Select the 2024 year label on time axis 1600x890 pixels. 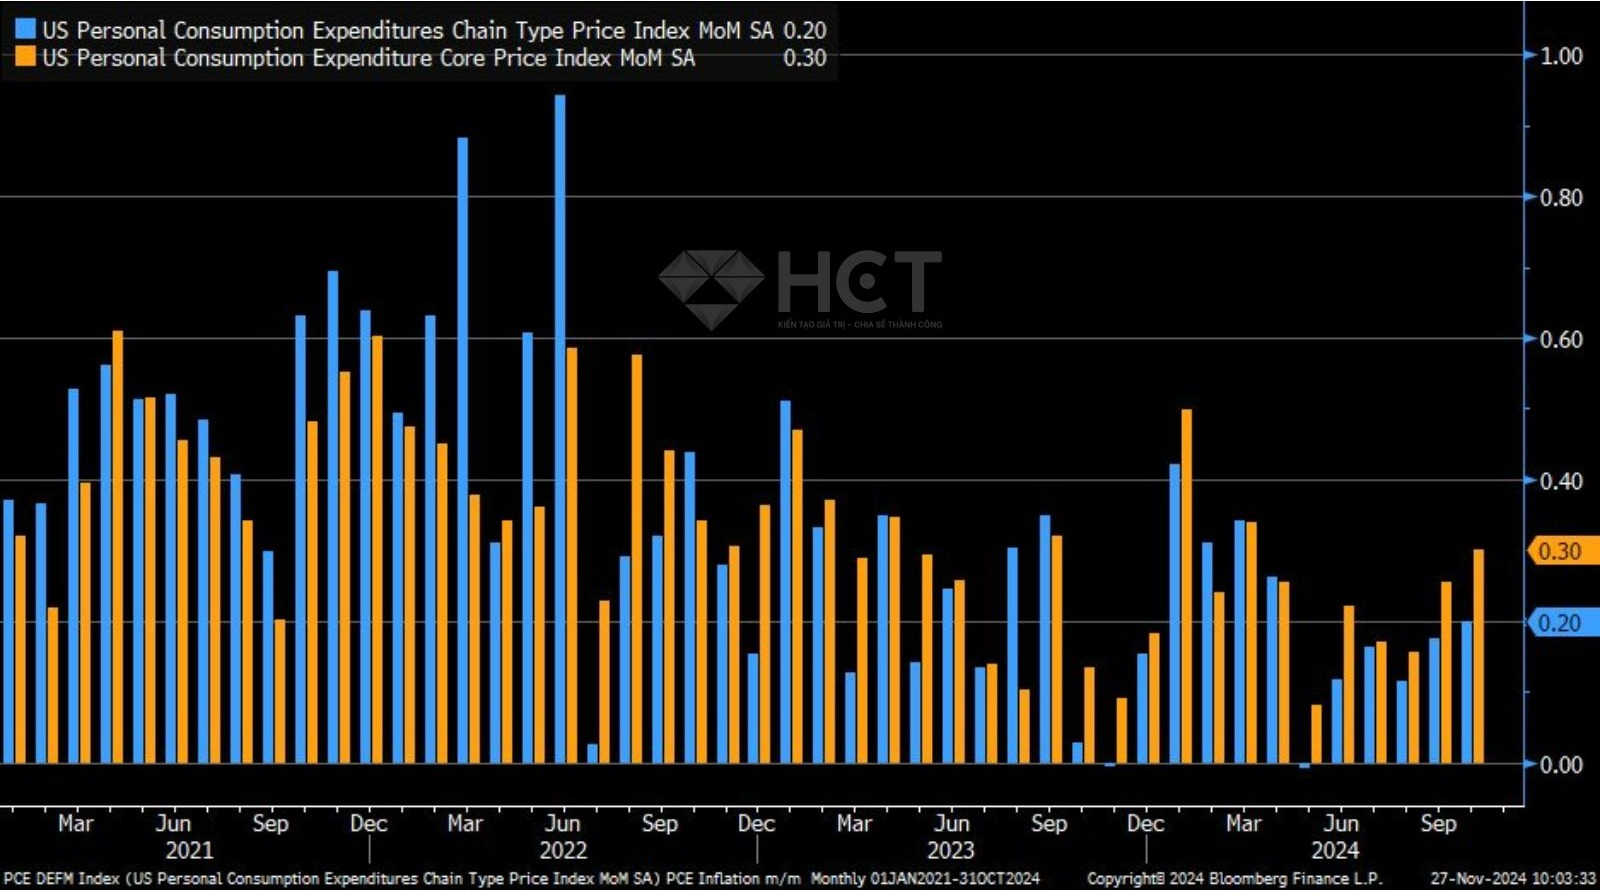(1335, 850)
